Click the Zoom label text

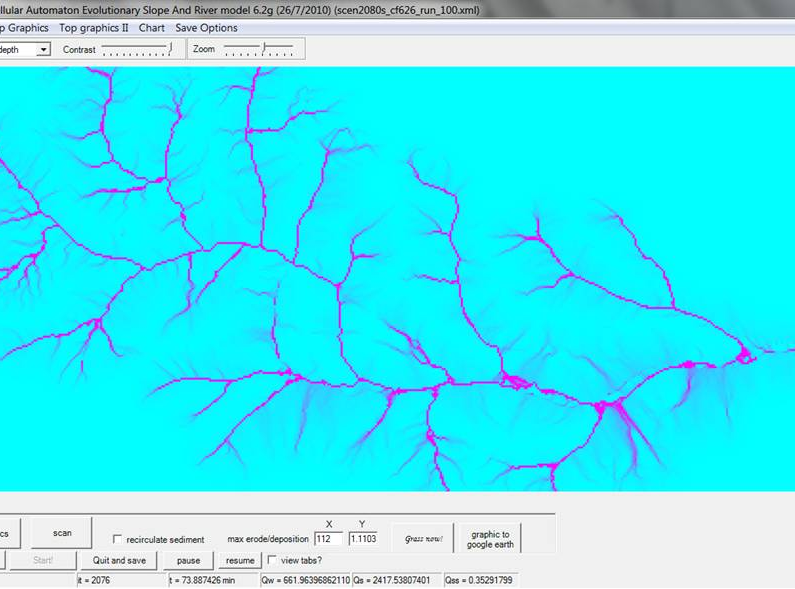point(204,49)
